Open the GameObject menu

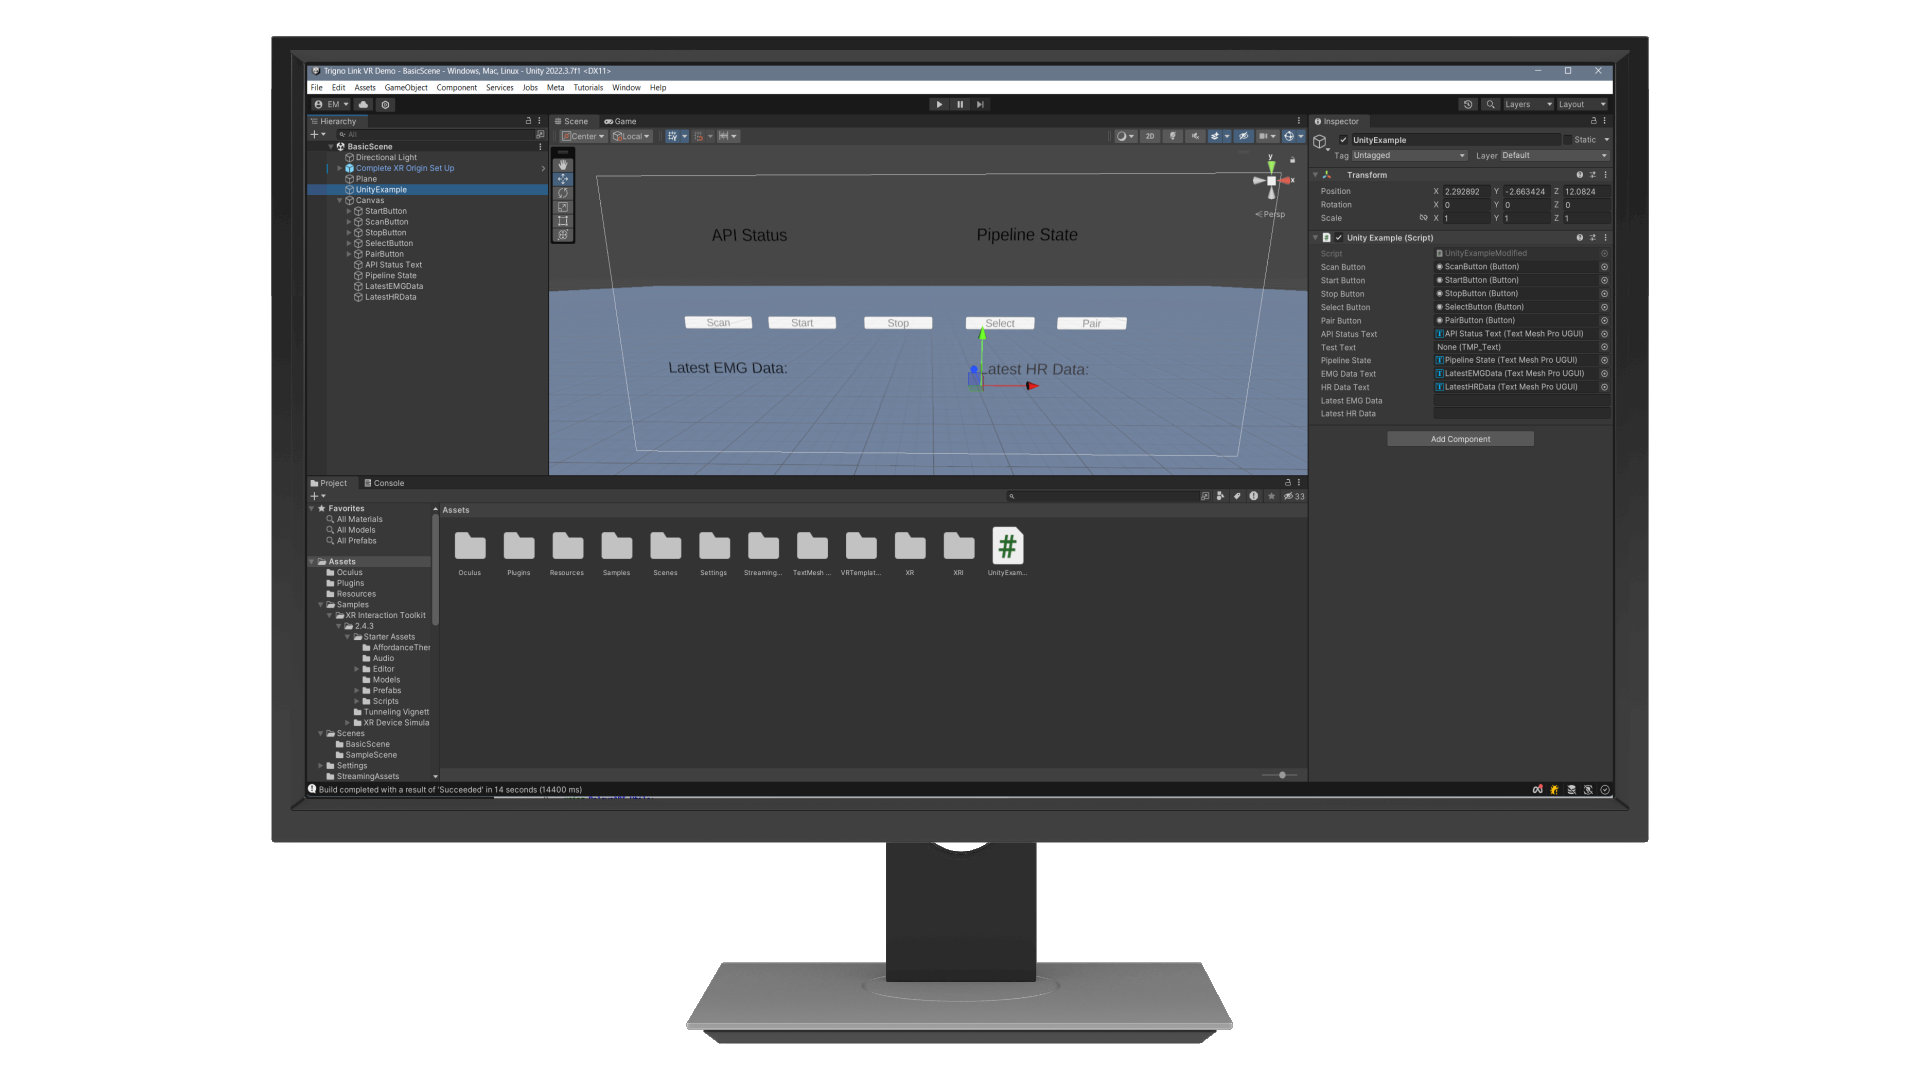click(406, 88)
